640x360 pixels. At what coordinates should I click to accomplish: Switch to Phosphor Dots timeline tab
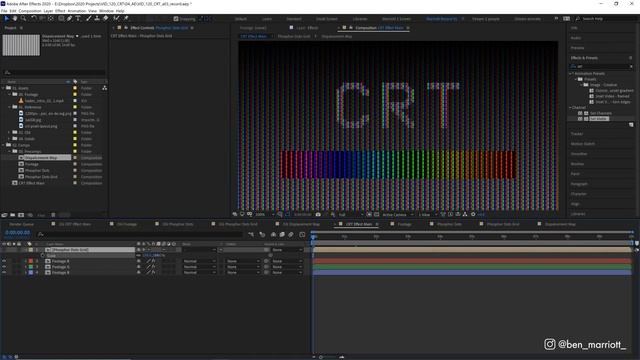[x=449, y=224]
